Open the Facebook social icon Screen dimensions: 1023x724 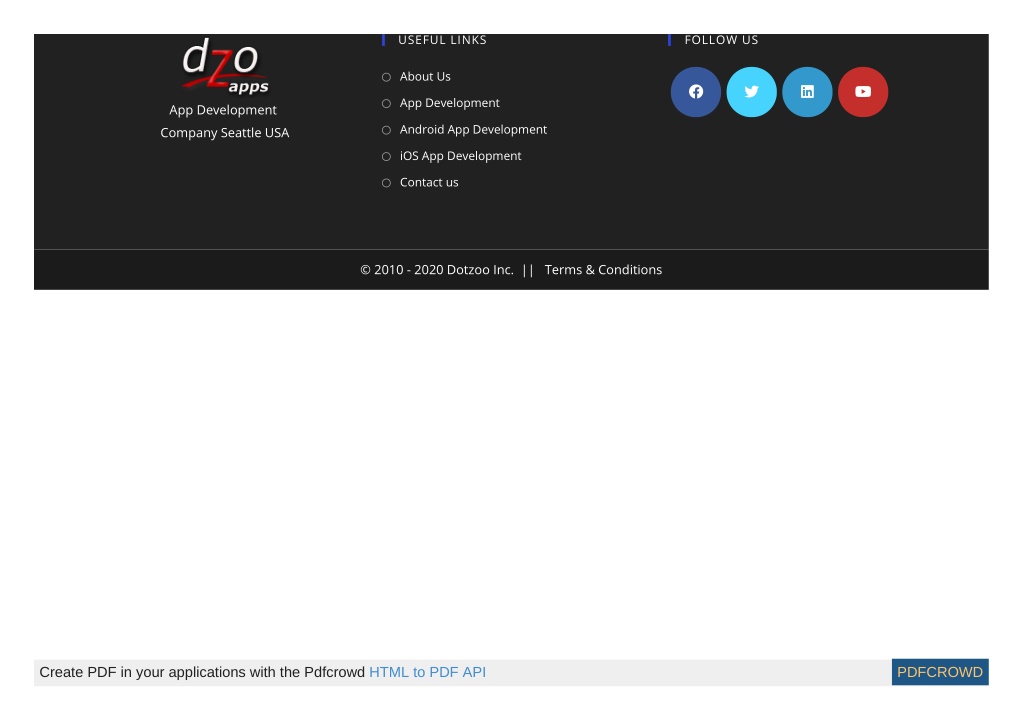pyautogui.click(x=695, y=92)
